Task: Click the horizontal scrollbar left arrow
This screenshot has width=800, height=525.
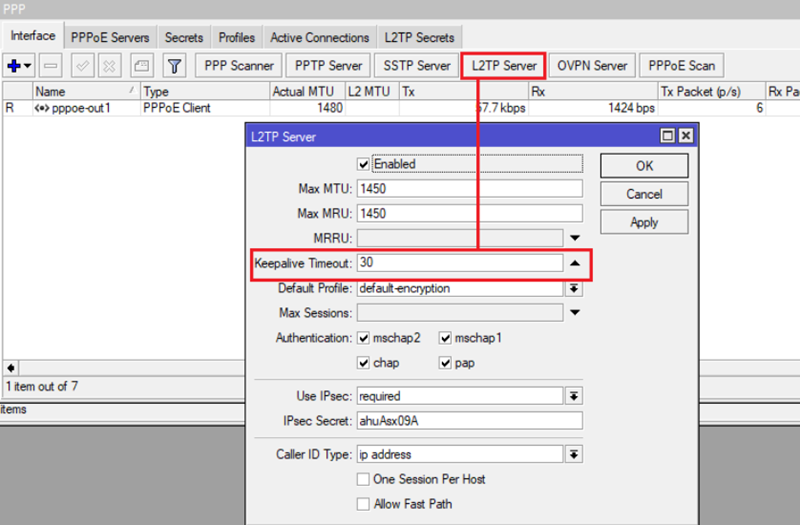Action: pyautogui.click(x=10, y=368)
